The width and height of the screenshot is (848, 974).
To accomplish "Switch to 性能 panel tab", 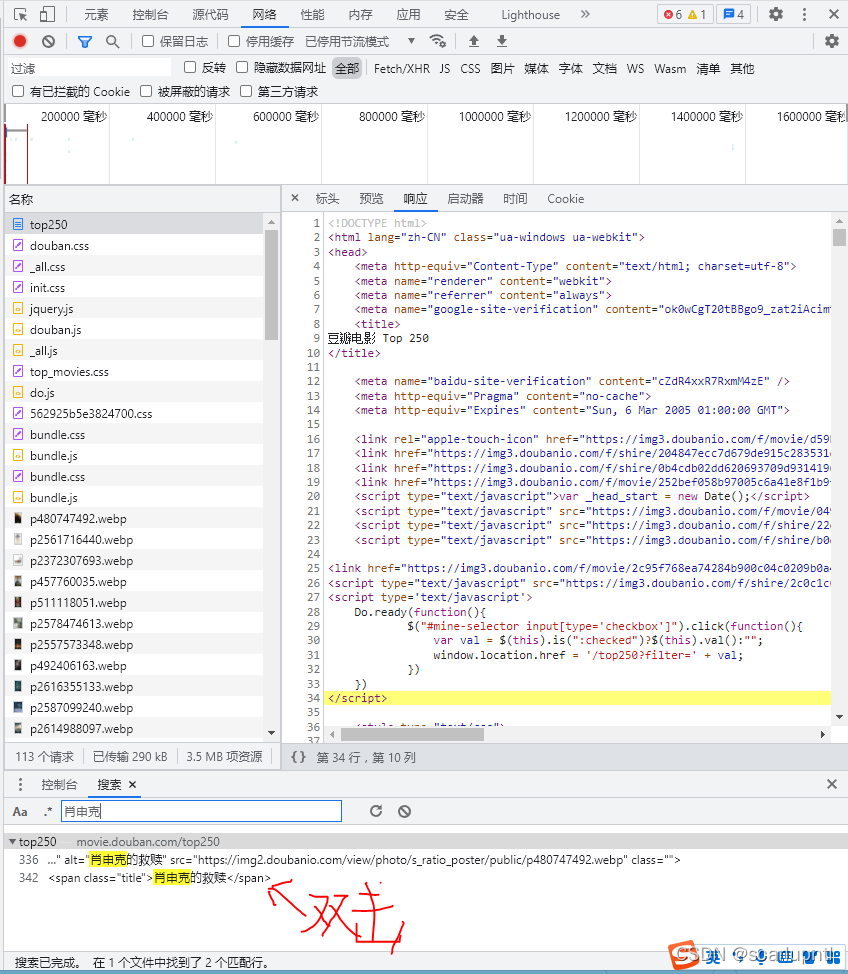I will 312,14.
